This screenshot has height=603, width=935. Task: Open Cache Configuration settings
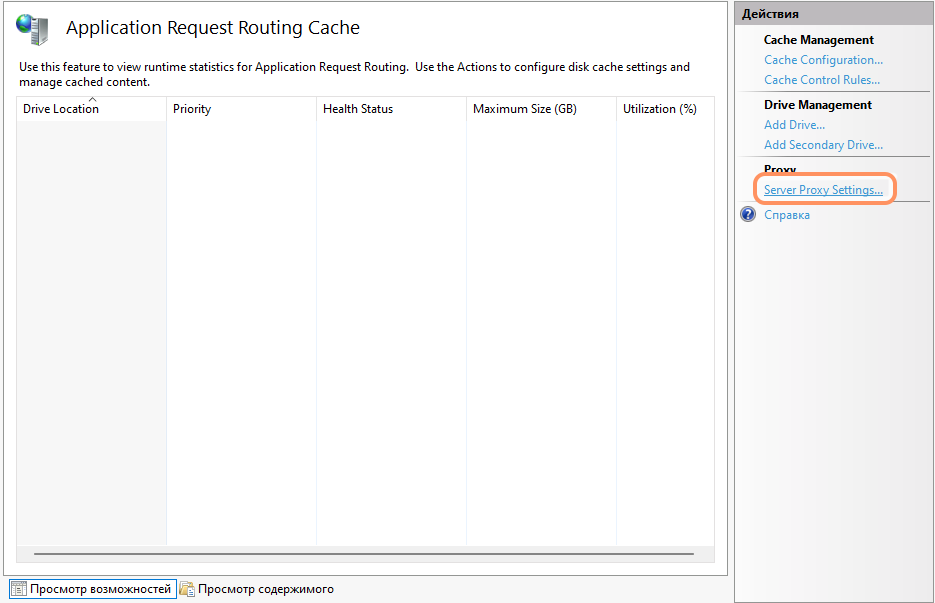pos(823,60)
